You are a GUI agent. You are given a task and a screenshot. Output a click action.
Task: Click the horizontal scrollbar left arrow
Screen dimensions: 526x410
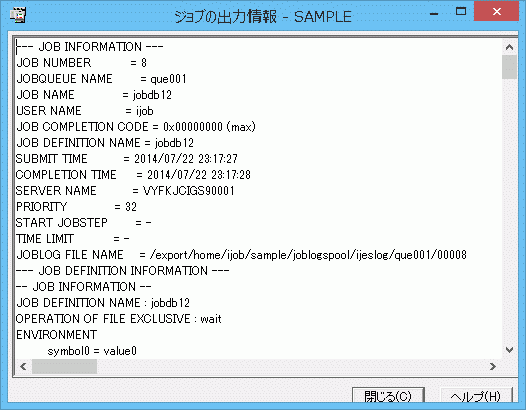click(x=23, y=366)
